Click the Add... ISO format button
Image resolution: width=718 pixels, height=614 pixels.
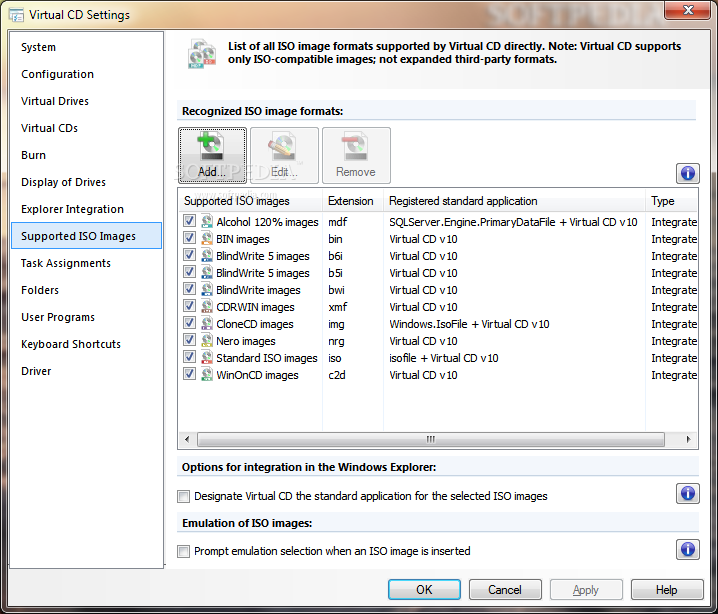tap(212, 156)
